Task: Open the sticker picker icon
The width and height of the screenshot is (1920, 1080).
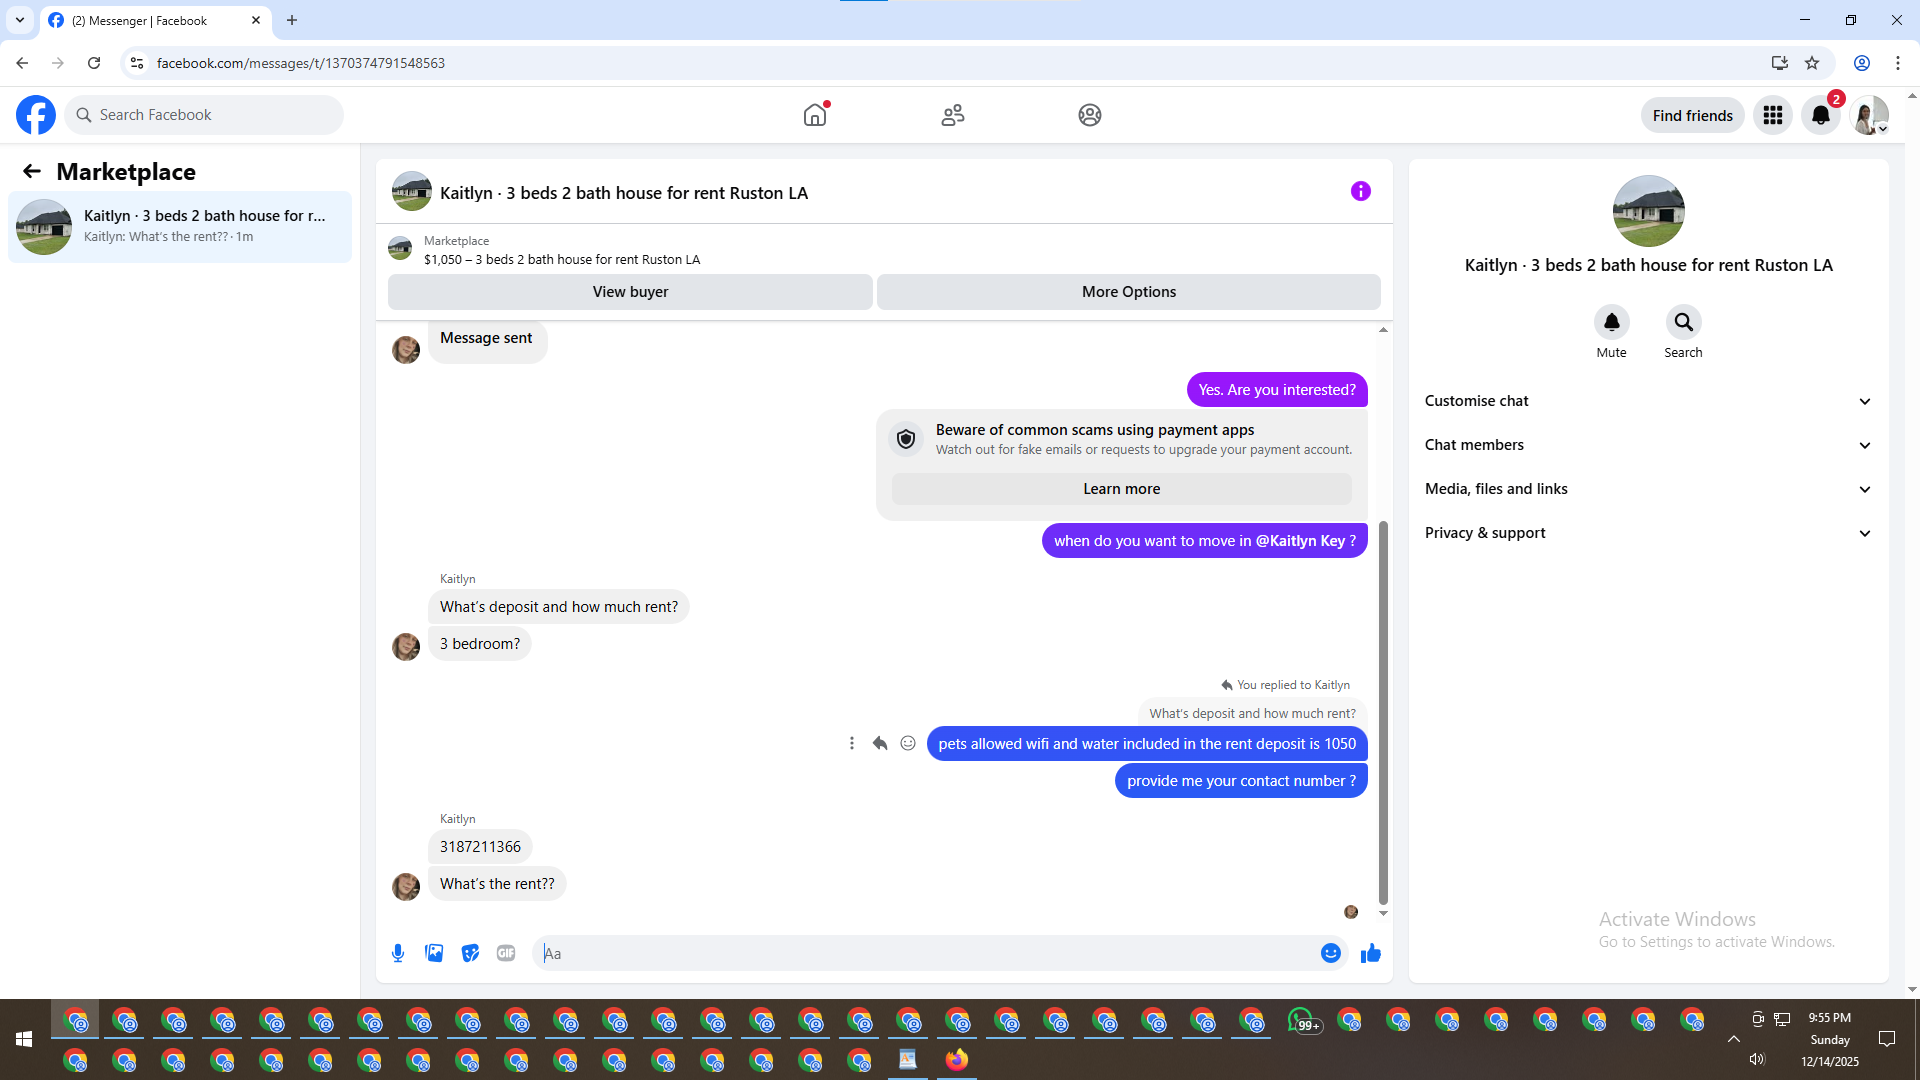Action: pyautogui.click(x=470, y=953)
